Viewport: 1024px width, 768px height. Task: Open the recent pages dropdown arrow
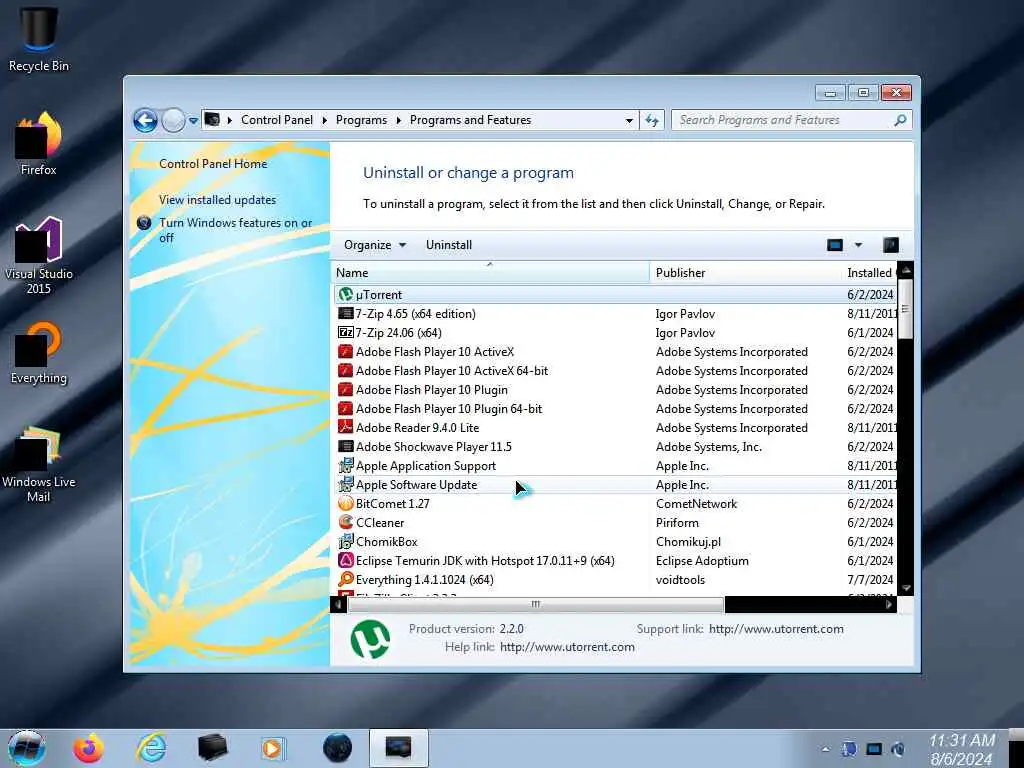click(x=193, y=121)
